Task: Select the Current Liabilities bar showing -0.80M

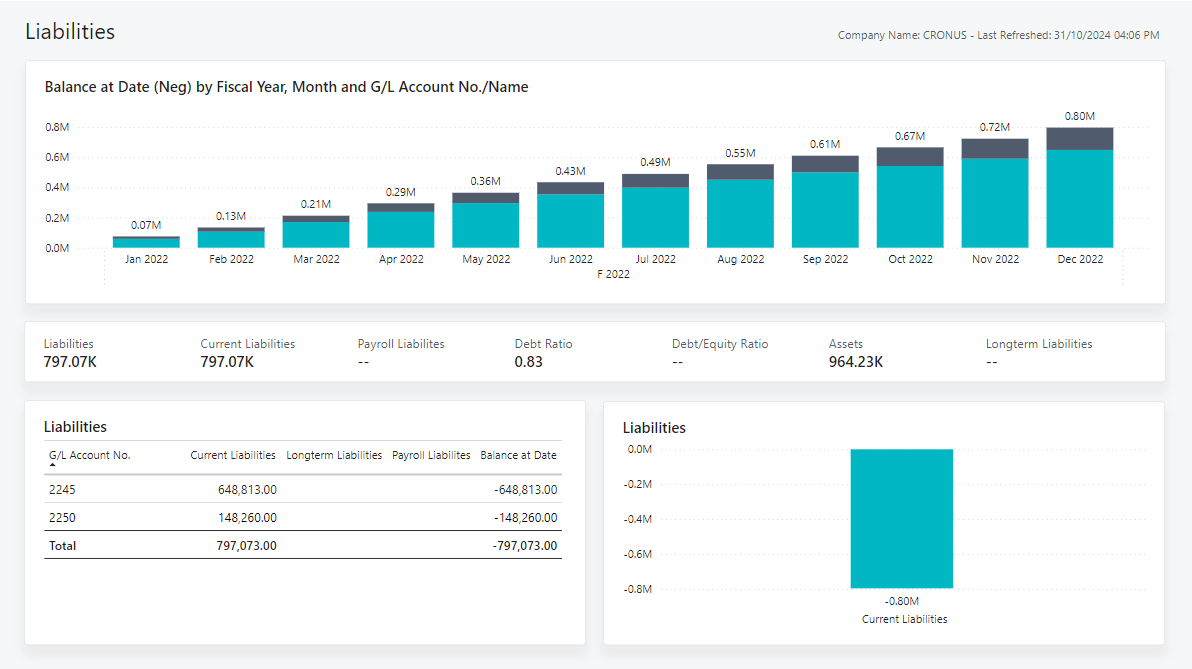Action: pyautogui.click(x=901, y=517)
